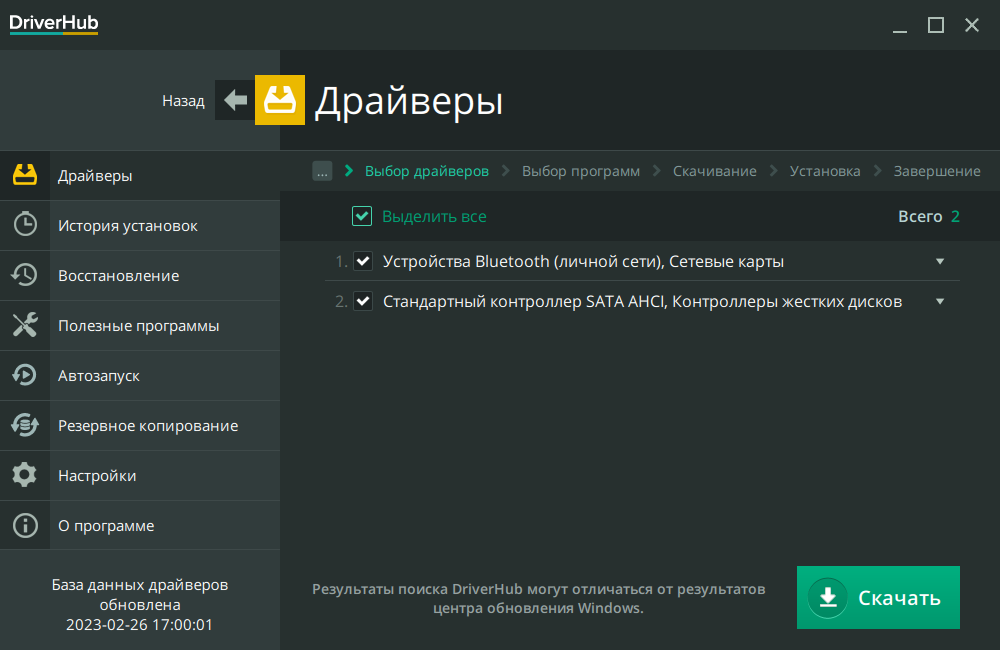Viewport: 1000px width, 650px height.
Task: Click the Настройки gear icon
Action: tap(25, 476)
